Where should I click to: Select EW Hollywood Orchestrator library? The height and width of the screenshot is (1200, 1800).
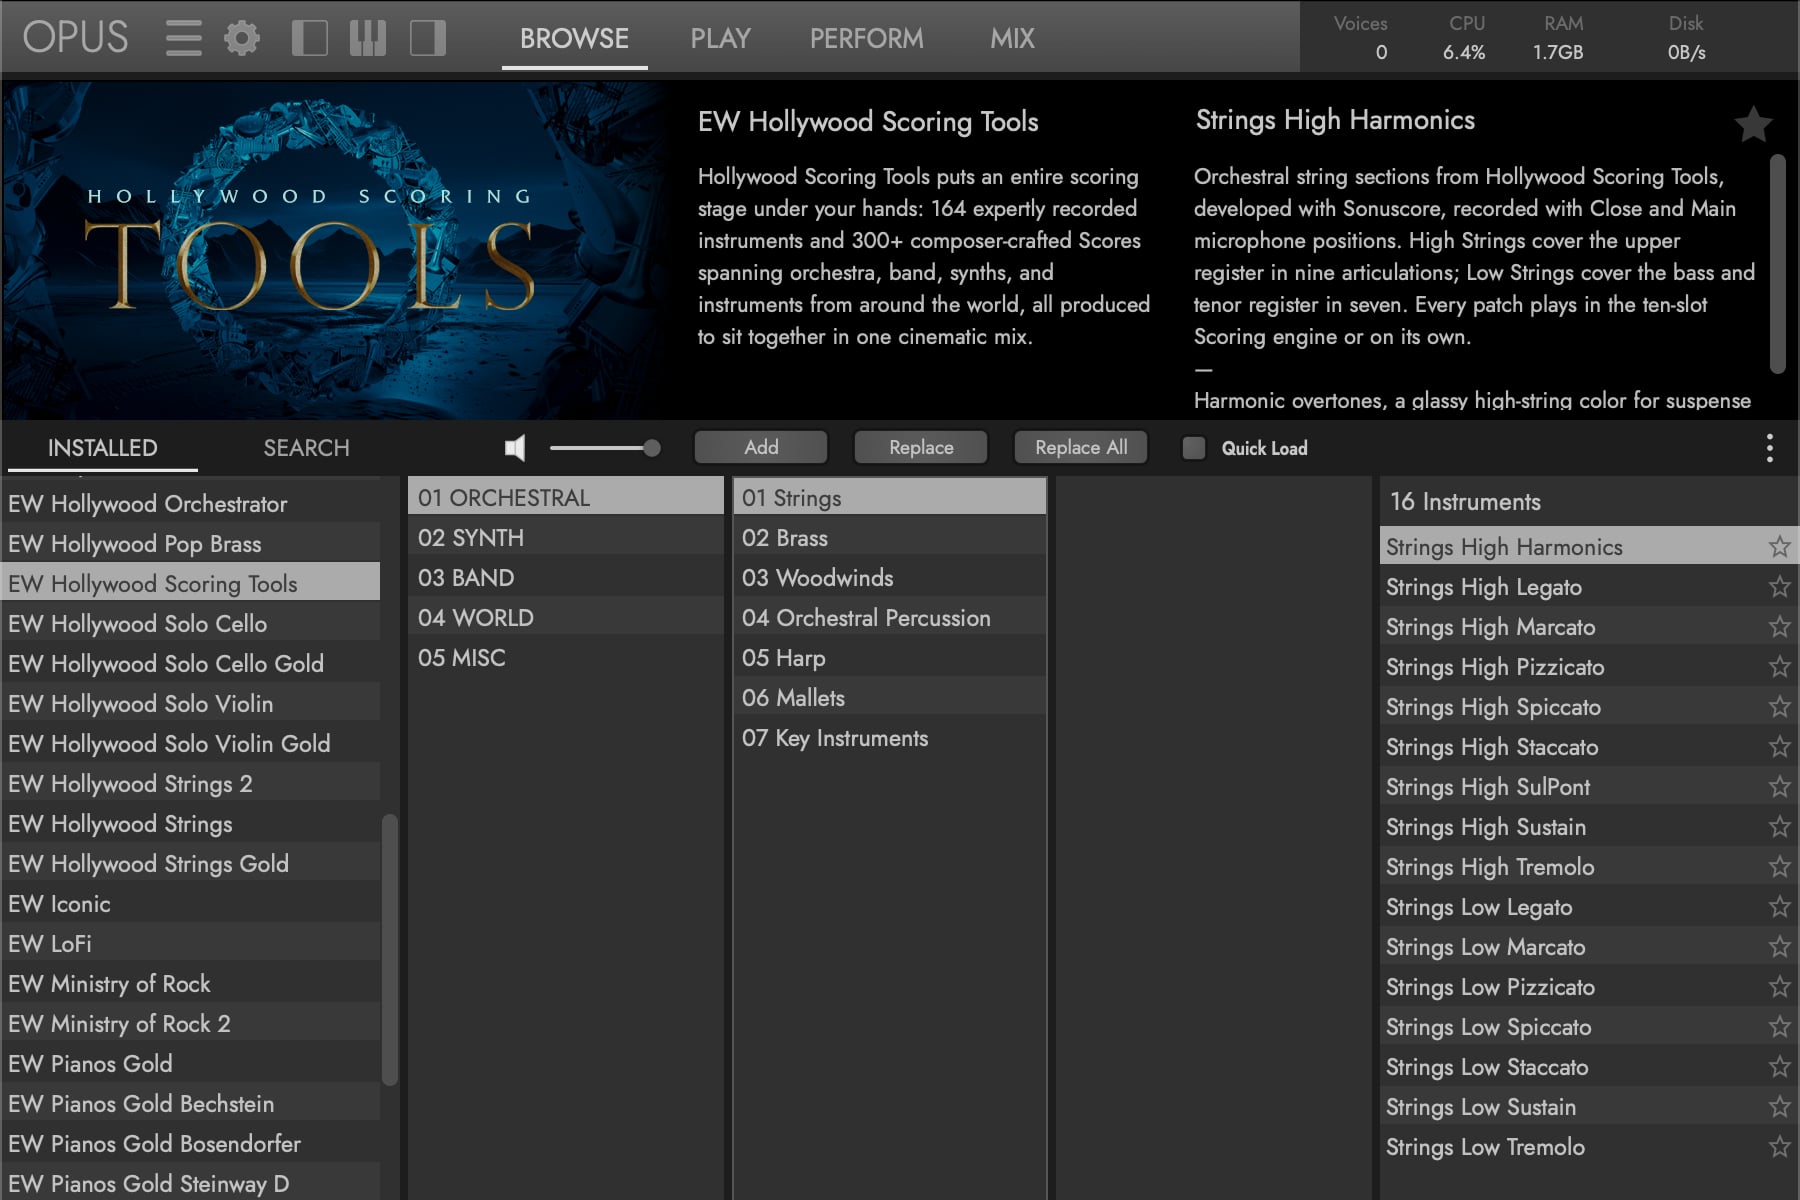coord(190,503)
